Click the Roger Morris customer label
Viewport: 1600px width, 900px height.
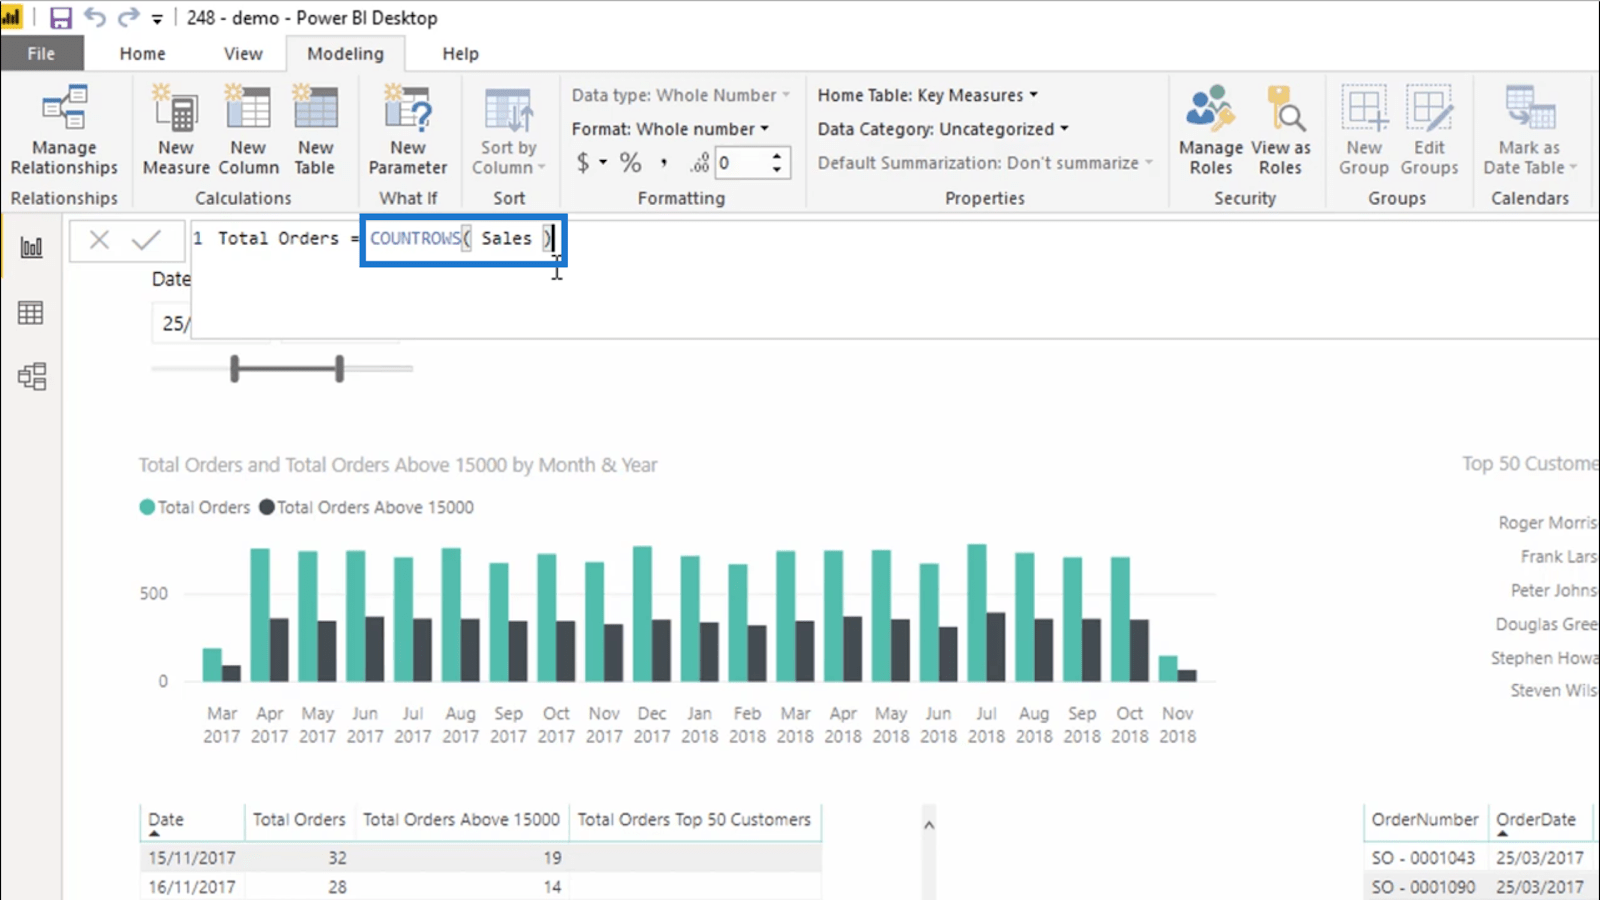[1548, 523]
